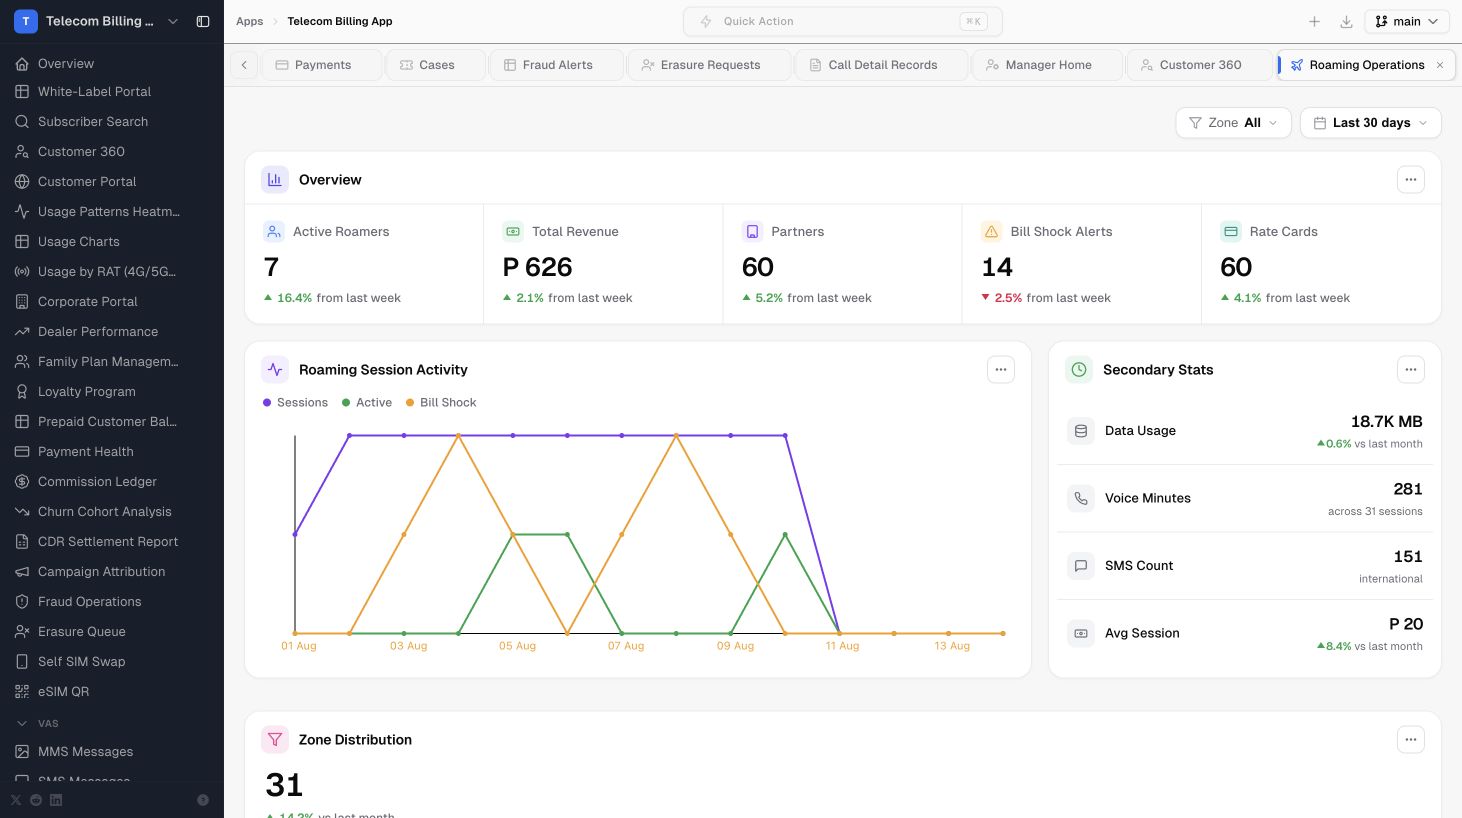Click the X social icon in sidebar footer
The image size is (1462, 818).
pyautogui.click(x=16, y=800)
